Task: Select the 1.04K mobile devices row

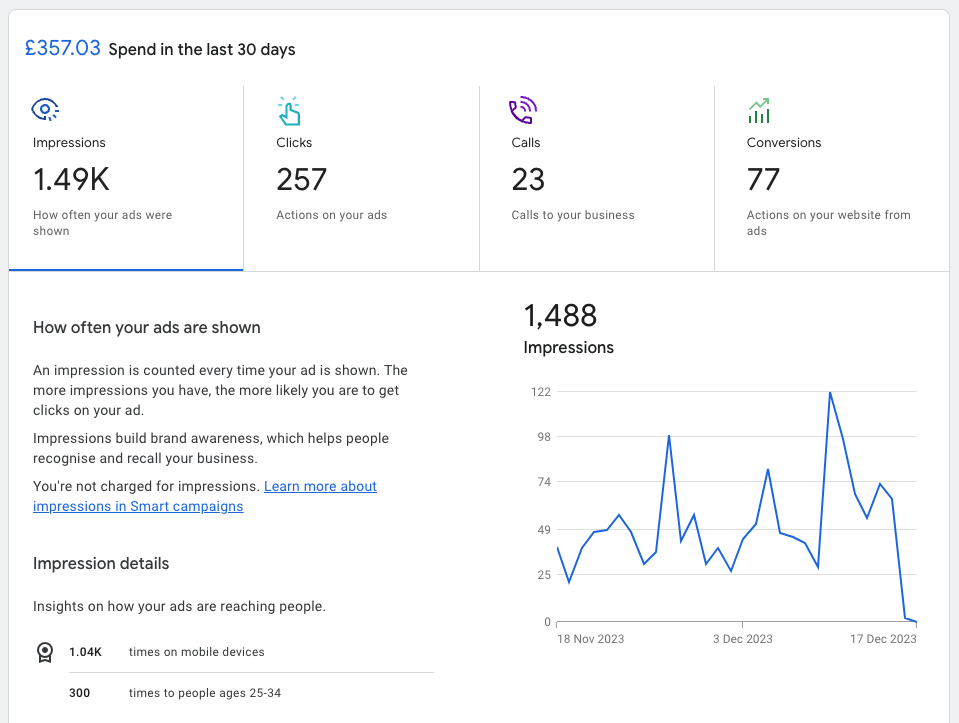Action: [x=235, y=652]
